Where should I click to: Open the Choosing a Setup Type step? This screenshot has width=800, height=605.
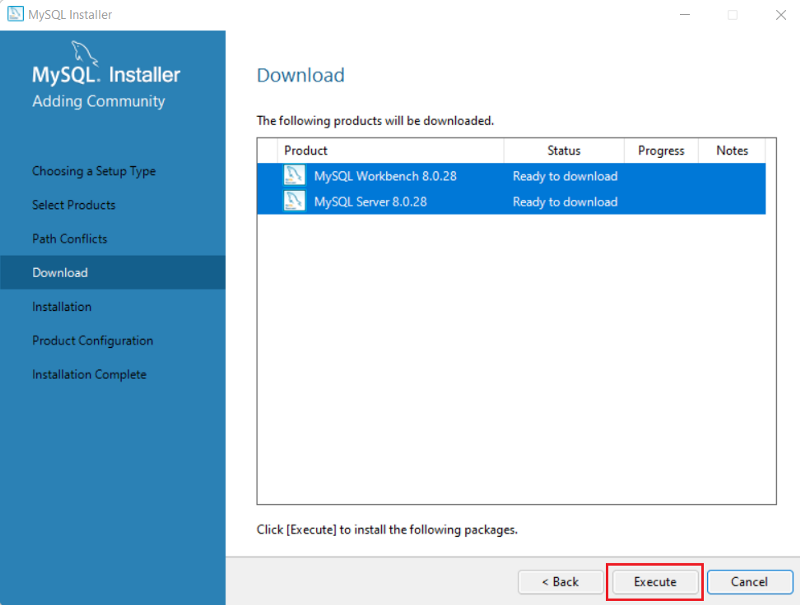pyautogui.click(x=94, y=171)
